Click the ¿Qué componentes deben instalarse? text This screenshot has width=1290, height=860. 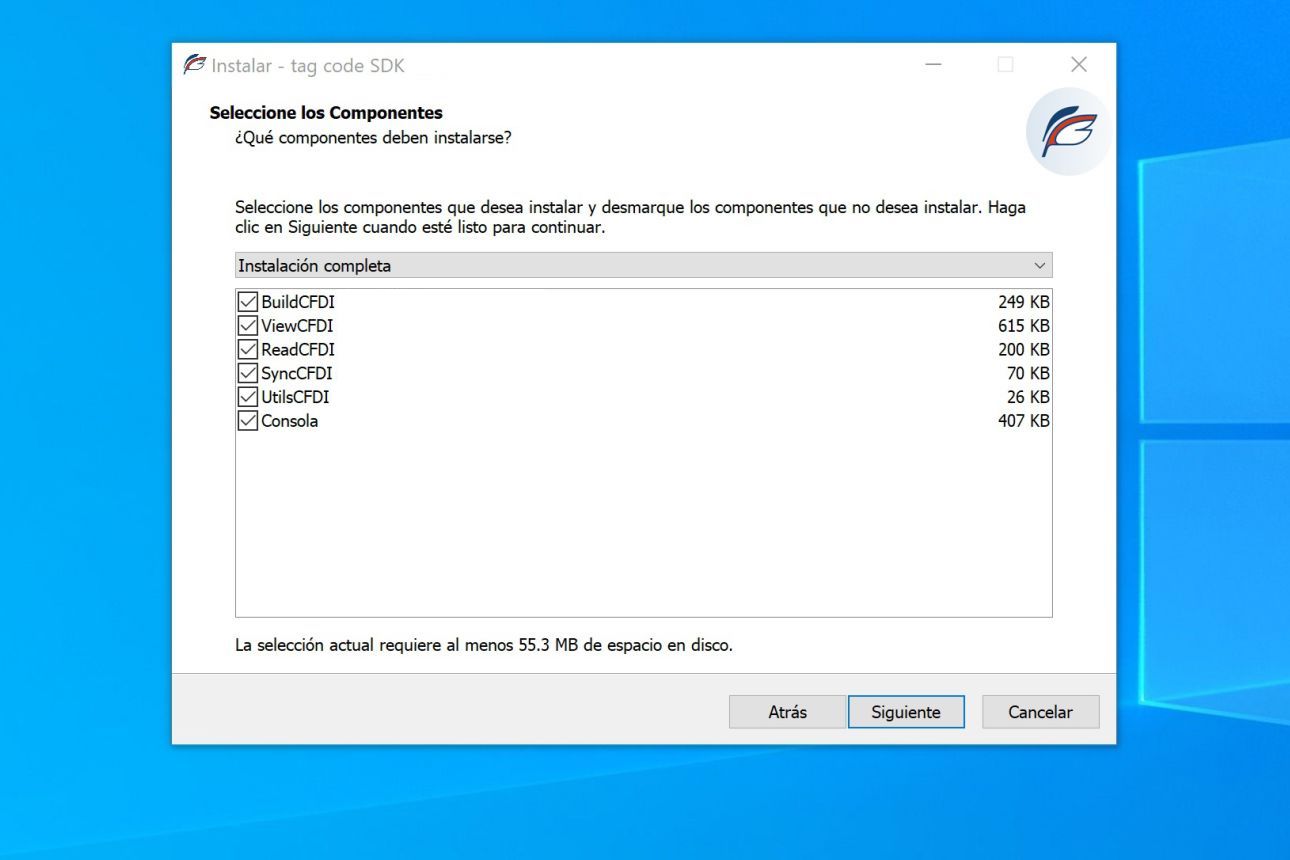[x=373, y=137]
